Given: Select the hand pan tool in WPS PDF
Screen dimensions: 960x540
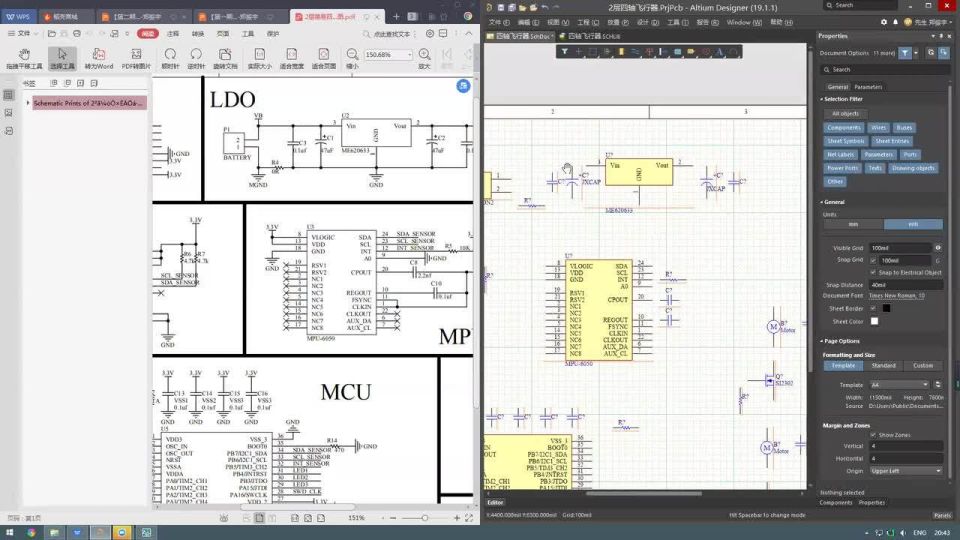Looking at the screenshot, I should pyautogui.click(x=24, y=58).
